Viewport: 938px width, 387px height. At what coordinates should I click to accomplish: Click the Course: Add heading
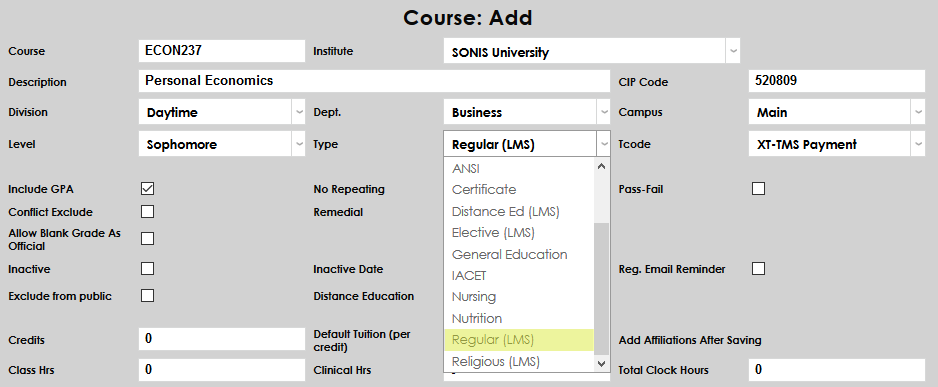pyautogui.click(x=468, y=18)
